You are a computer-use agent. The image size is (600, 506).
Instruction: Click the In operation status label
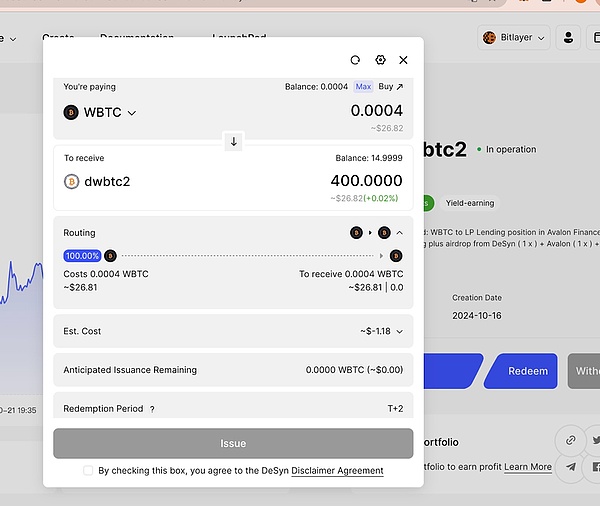(511, 149)
